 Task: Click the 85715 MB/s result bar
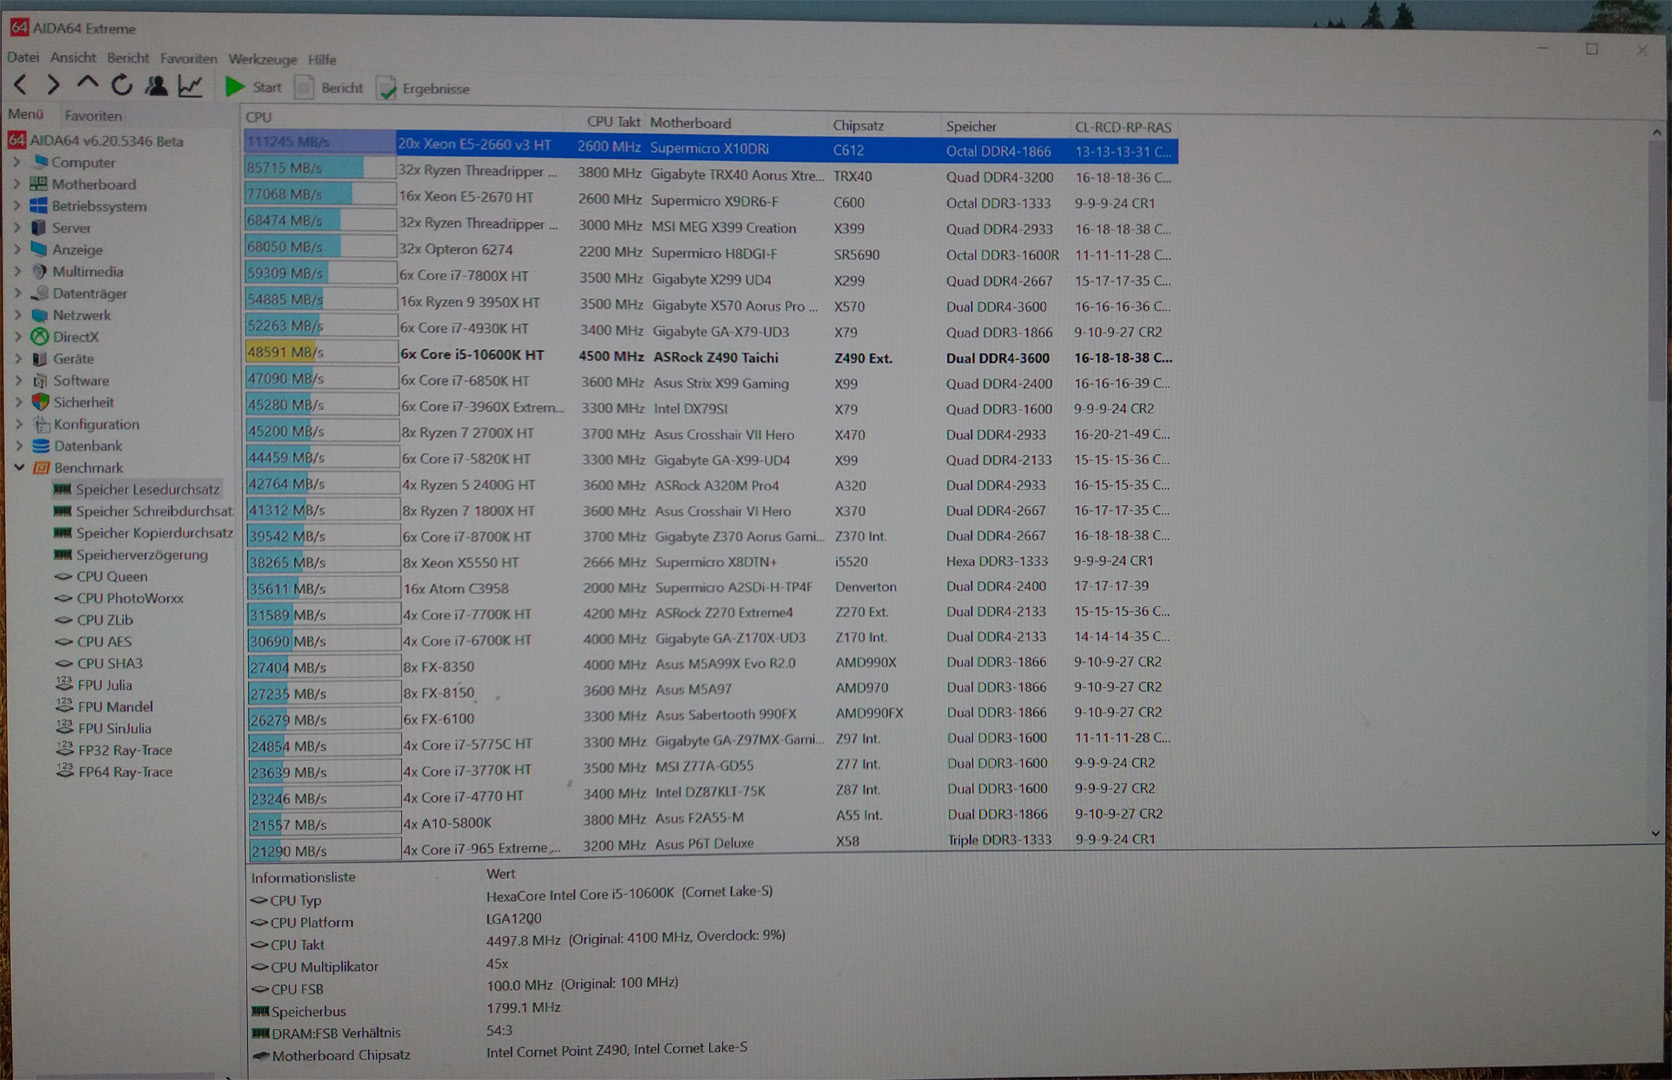[x=320, y=168]
